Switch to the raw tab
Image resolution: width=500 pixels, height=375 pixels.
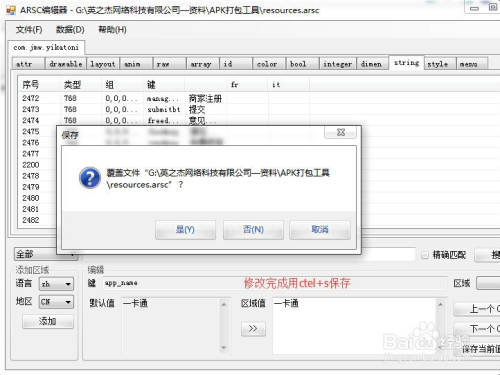(x=169, y=64)
